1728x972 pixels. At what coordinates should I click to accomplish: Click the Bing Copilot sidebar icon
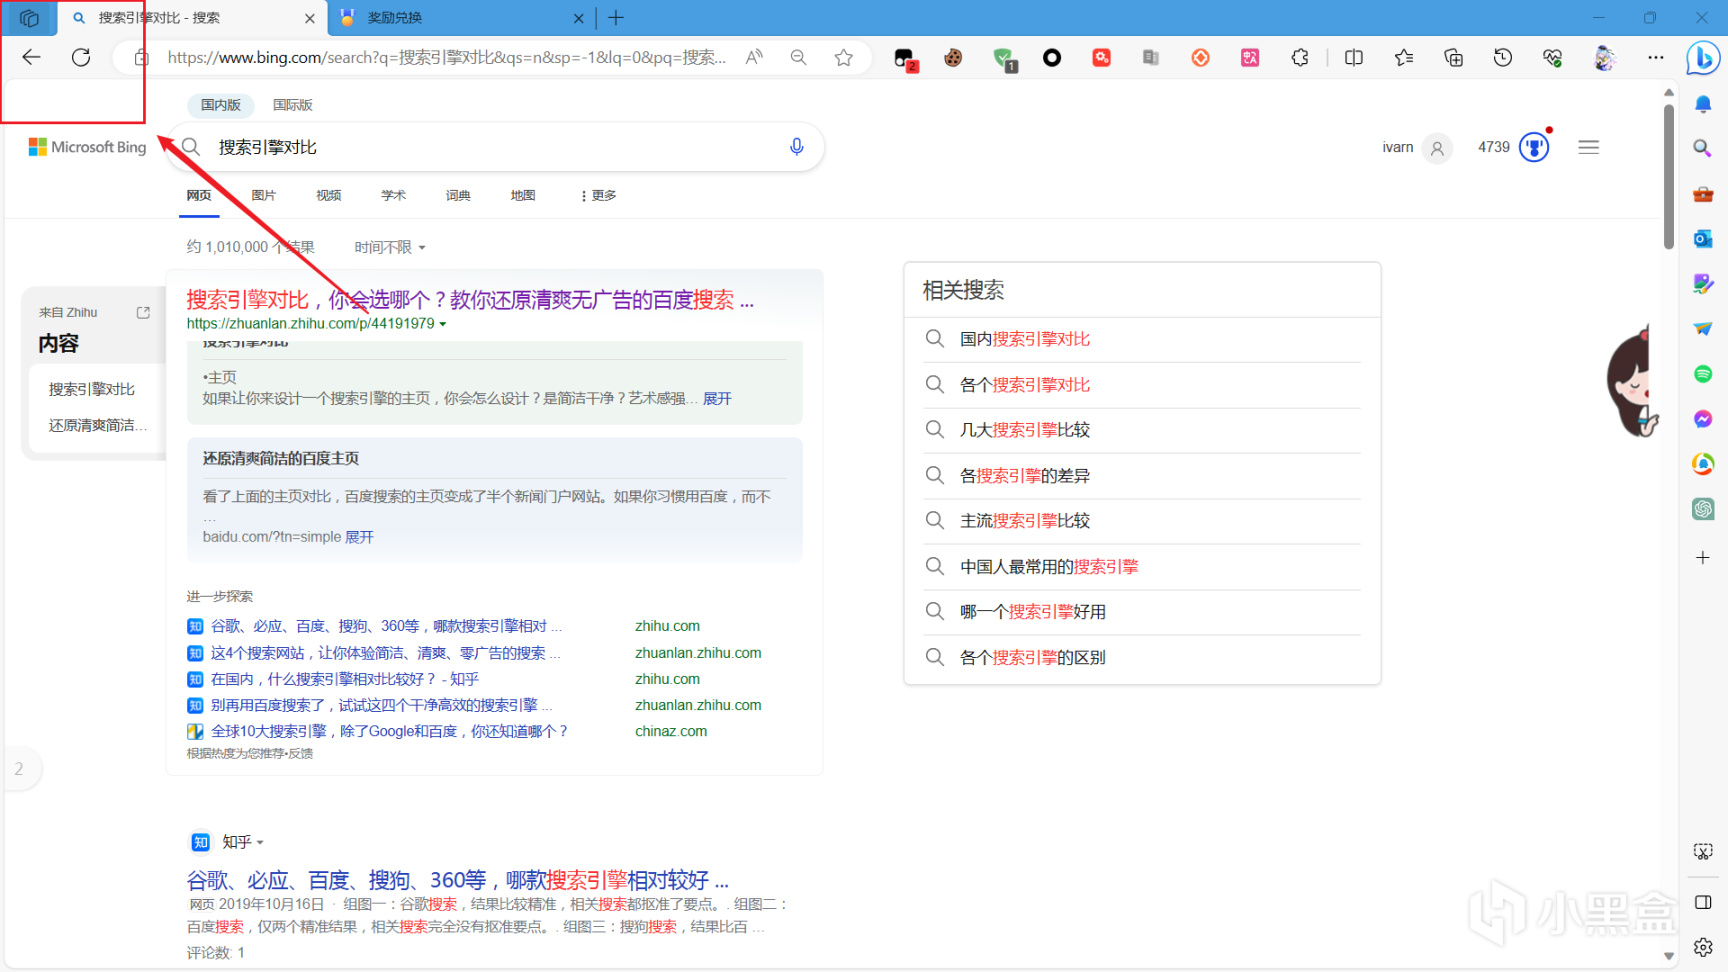1702,58
